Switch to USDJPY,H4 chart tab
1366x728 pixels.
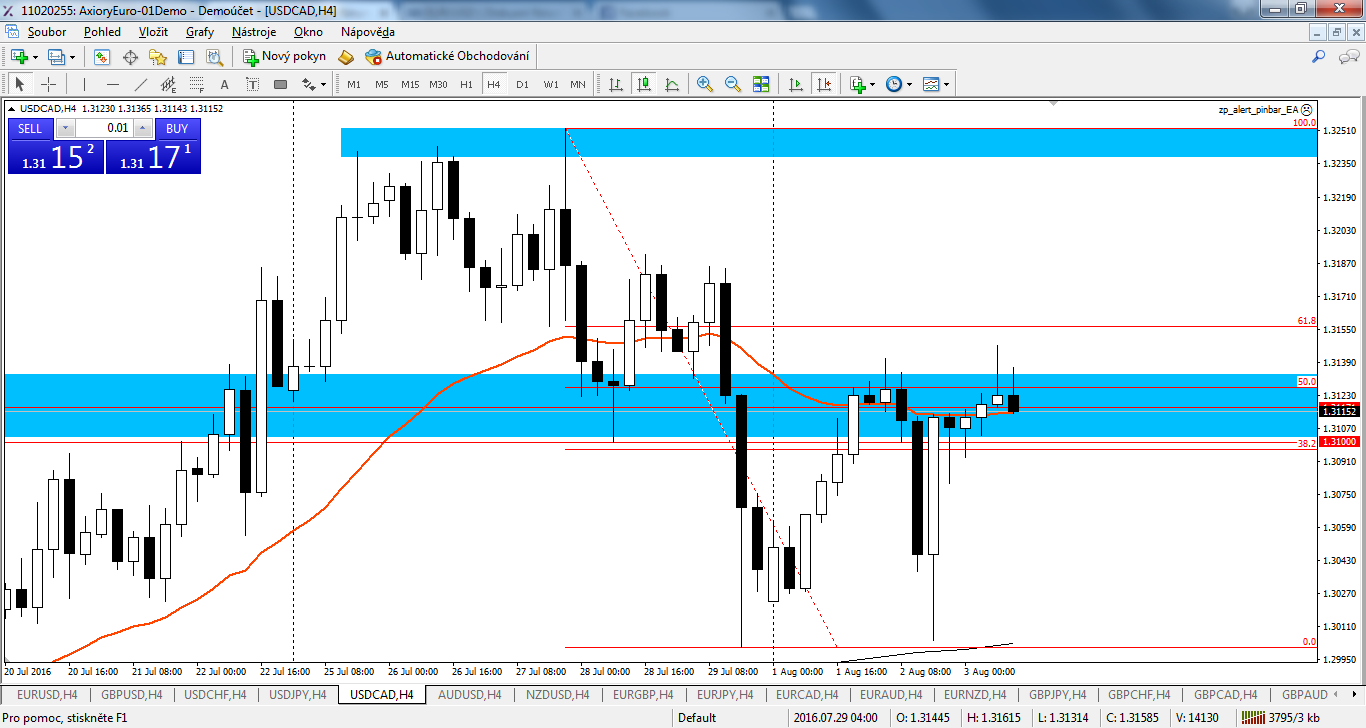pos(297,694)
